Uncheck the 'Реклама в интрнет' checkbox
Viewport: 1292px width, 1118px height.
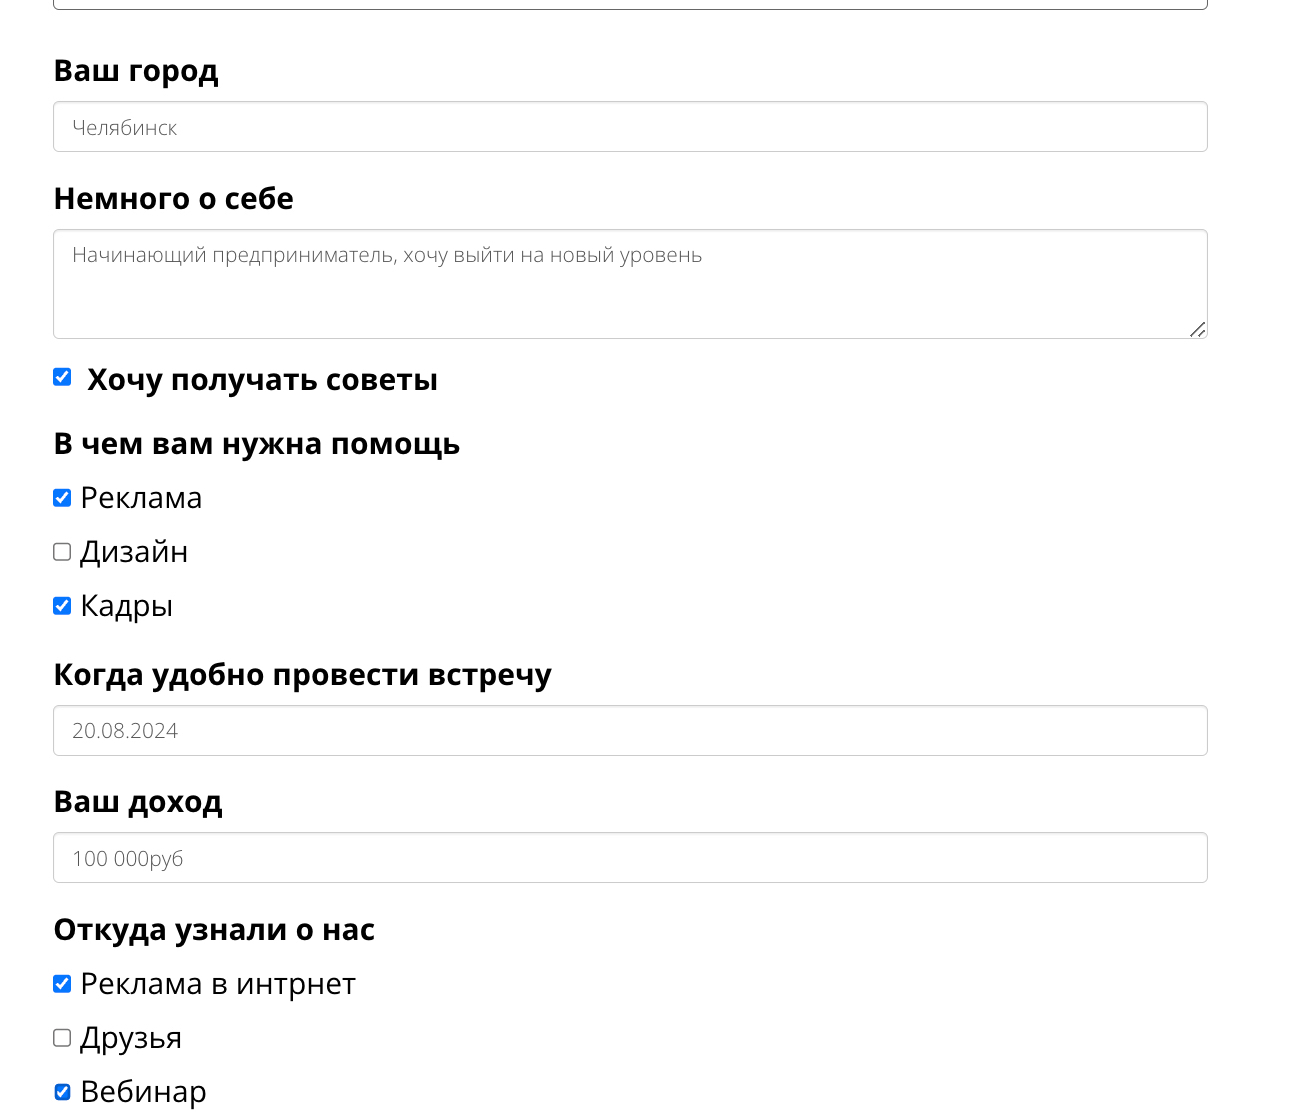click(62, 984)
